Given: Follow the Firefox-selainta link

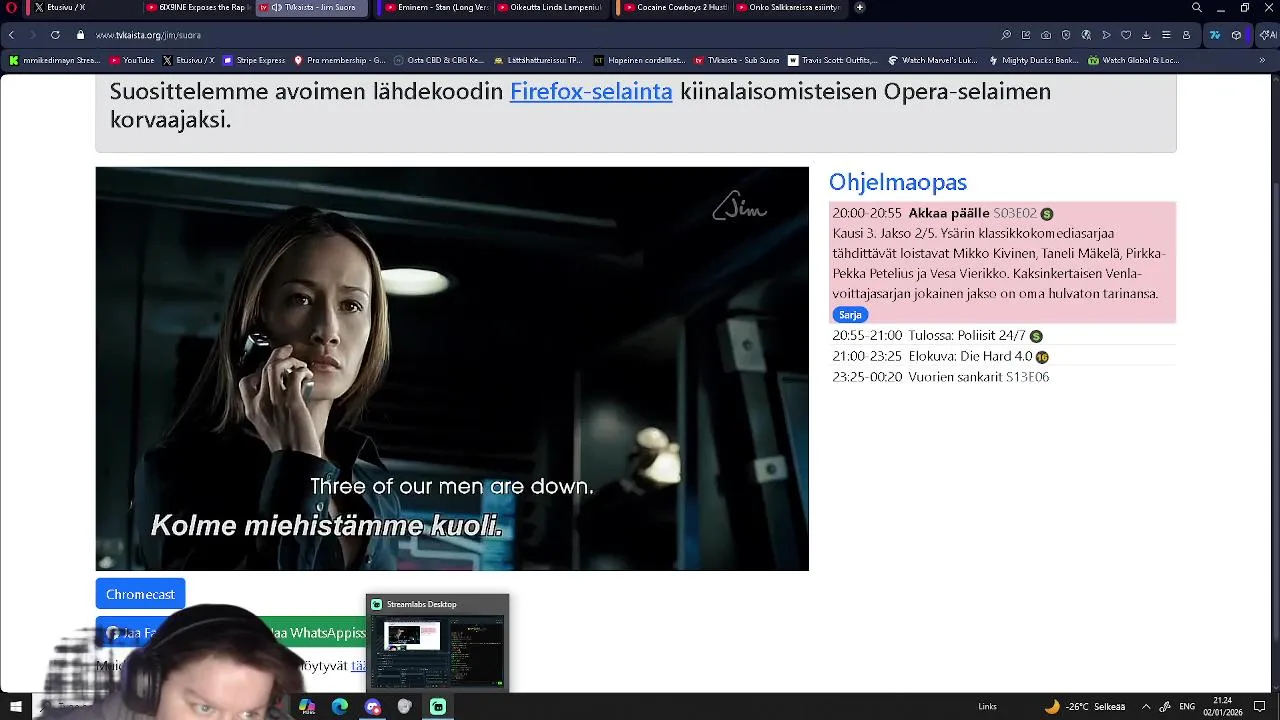Looking at the screenshot, I should [x=591, y=91].
